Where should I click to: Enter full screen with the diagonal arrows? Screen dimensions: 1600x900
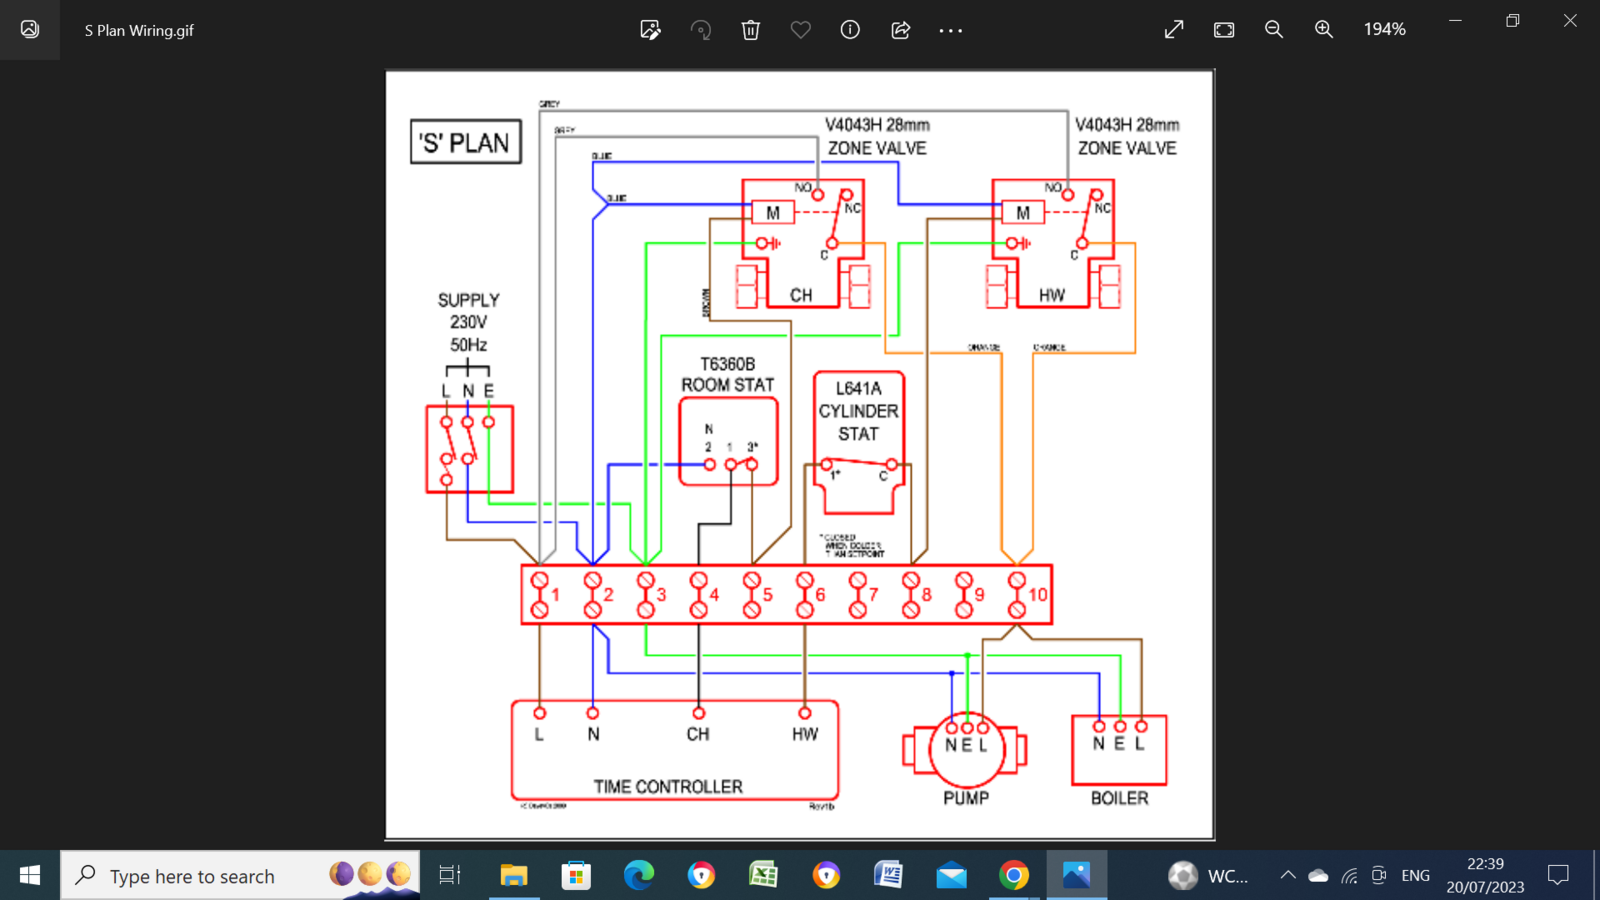pos(1174,30)
